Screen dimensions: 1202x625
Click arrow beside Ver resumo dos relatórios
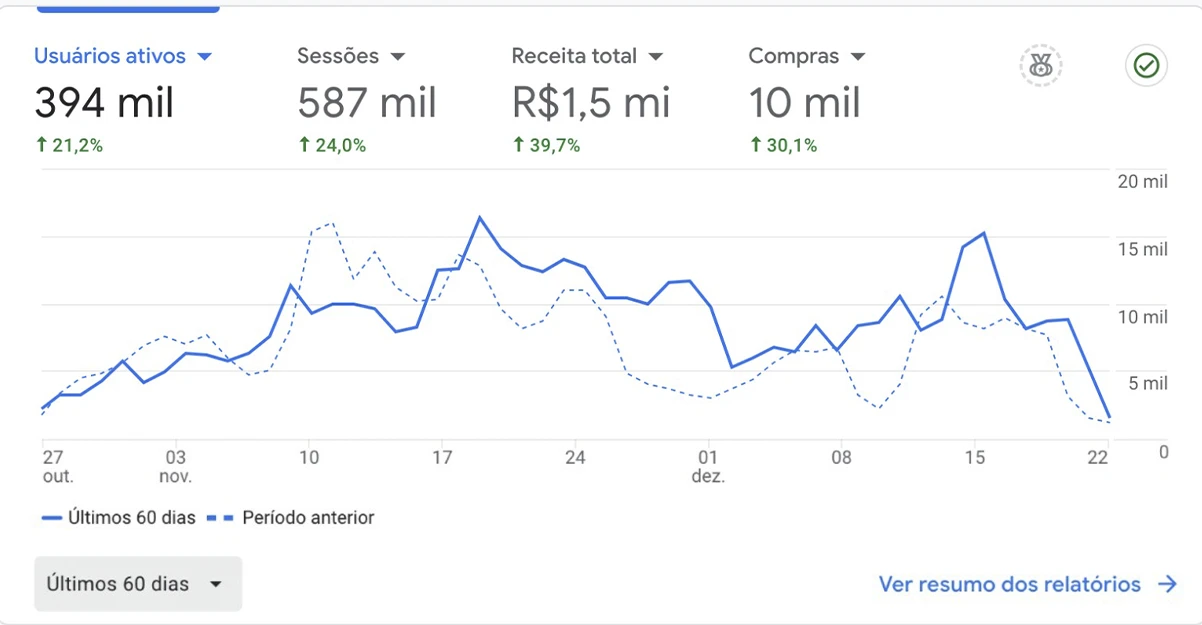click(1167, 584)
